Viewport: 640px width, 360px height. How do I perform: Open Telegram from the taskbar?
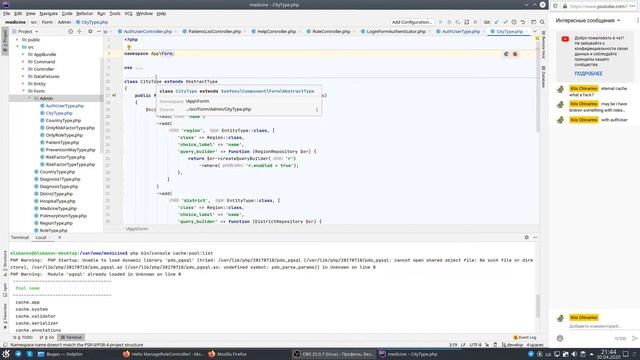coord(18,354)
